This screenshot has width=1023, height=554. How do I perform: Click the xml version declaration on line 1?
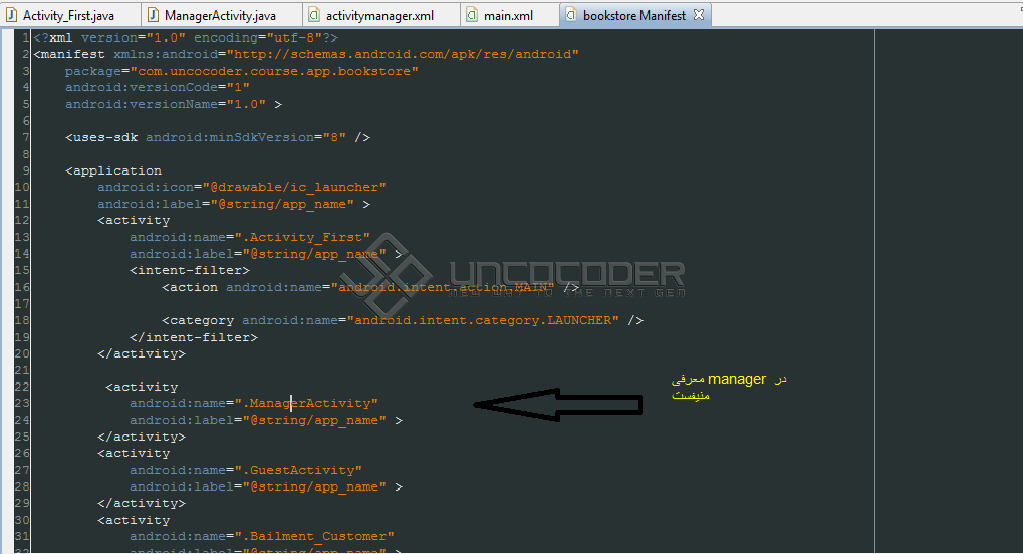click(185, 38)
